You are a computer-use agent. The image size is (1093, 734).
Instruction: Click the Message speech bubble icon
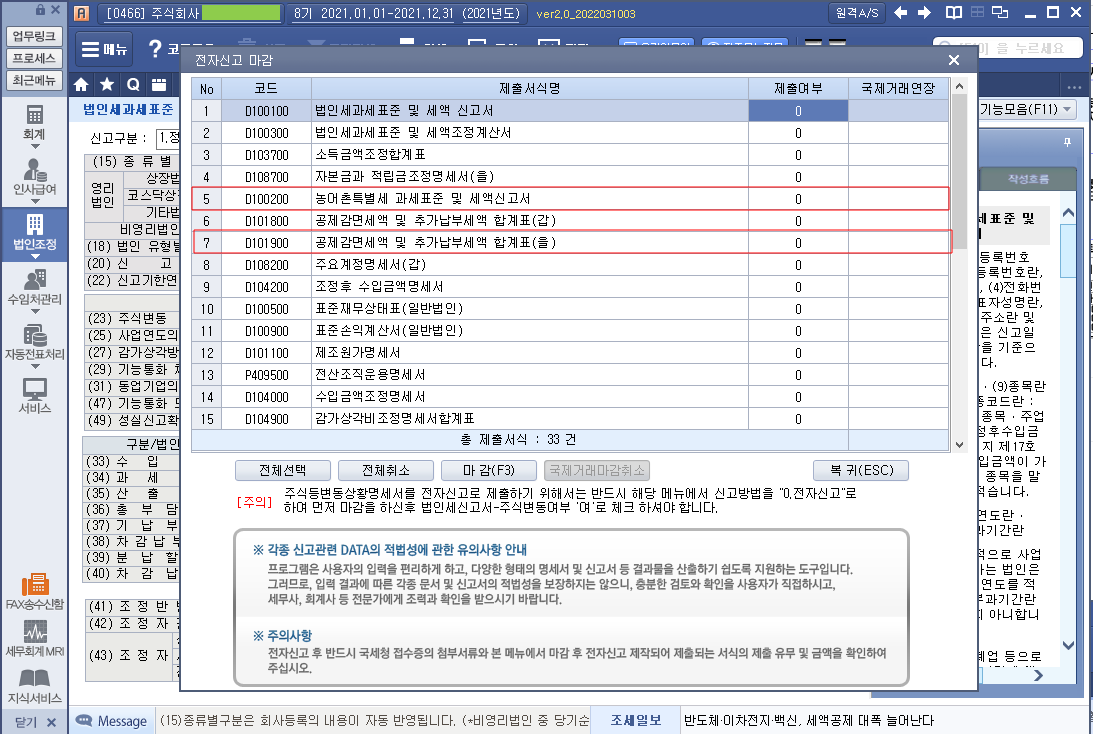[84, 720]
